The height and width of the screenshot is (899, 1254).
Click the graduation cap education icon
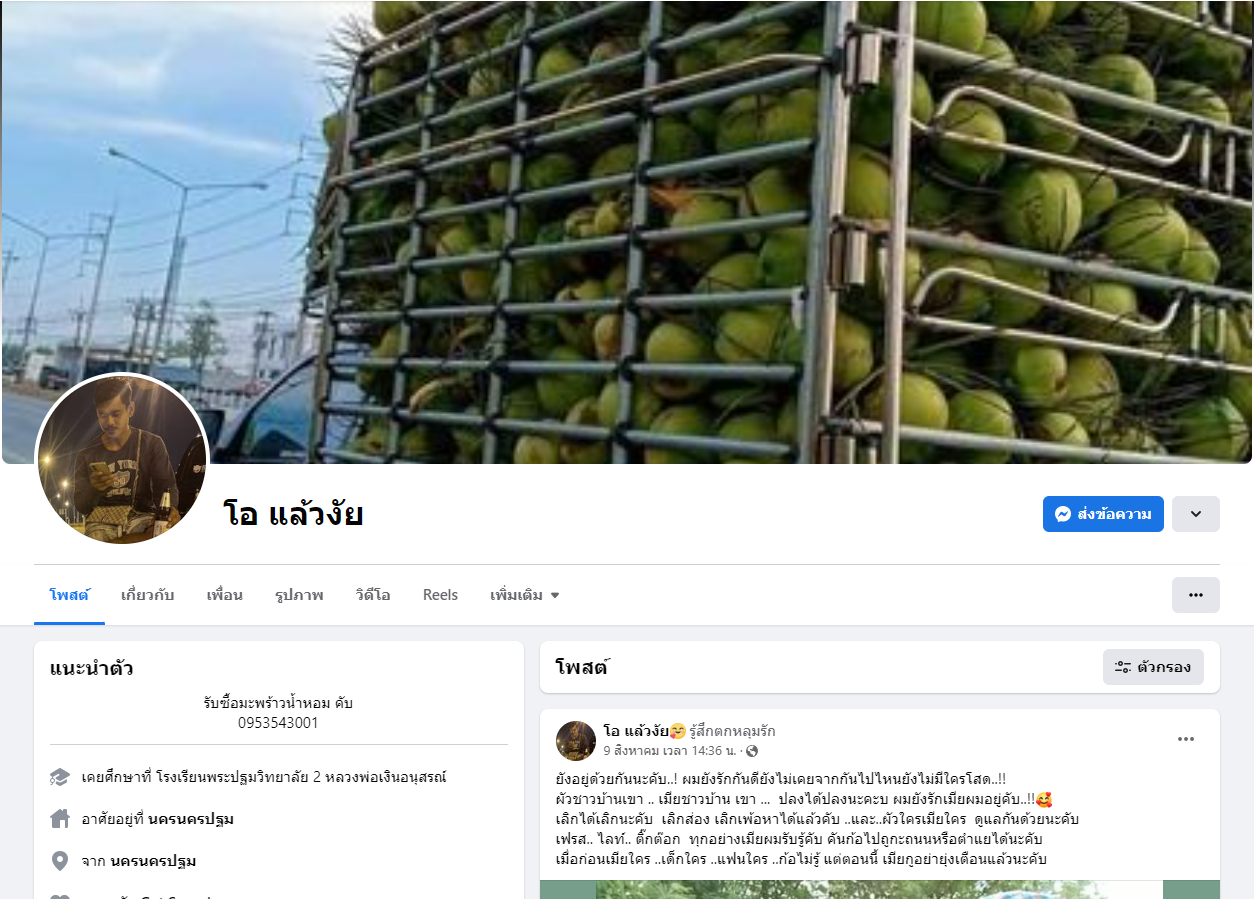60,777
